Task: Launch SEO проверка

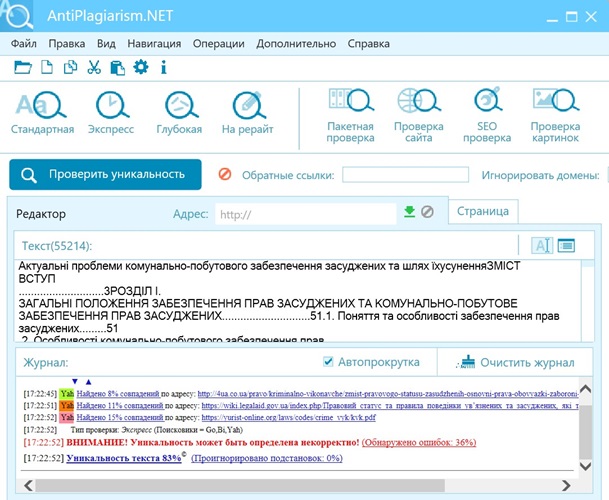Action: pyautogui.click(x=487, y=115)
